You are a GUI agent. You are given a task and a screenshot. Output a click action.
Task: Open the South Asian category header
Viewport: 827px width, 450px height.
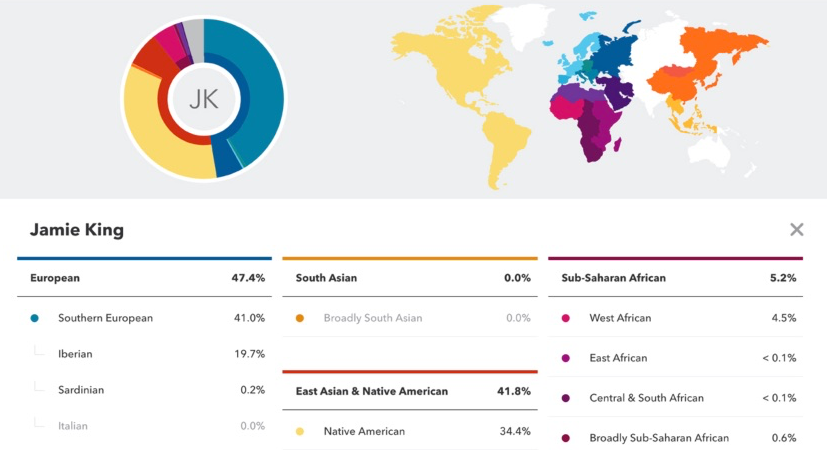tap(410, 278)
